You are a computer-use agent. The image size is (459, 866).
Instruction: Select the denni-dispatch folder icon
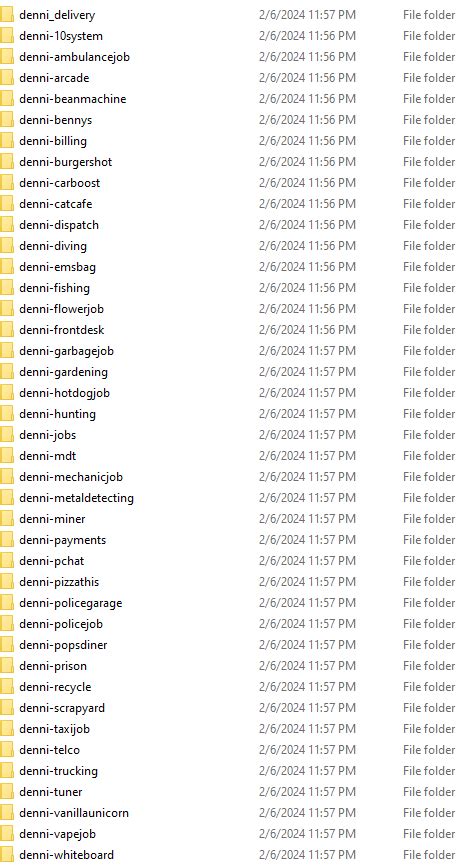[7, 225]
